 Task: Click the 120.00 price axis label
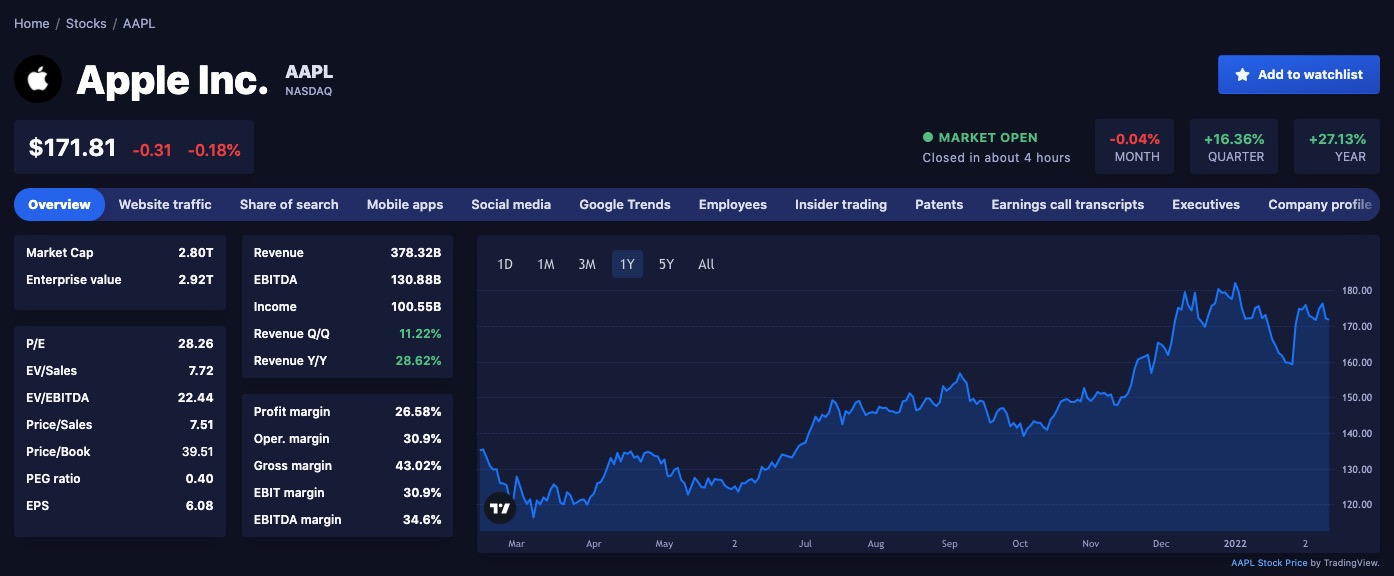tap(1357, 505)
